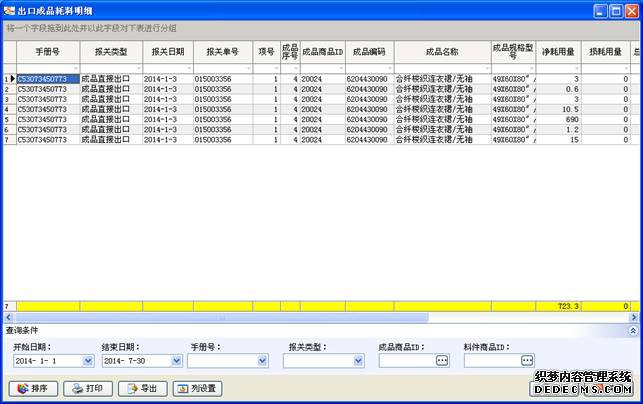Click the 成品商品ID input field
The height and width of the screenshot is (404, 643).
coord(406,361)
